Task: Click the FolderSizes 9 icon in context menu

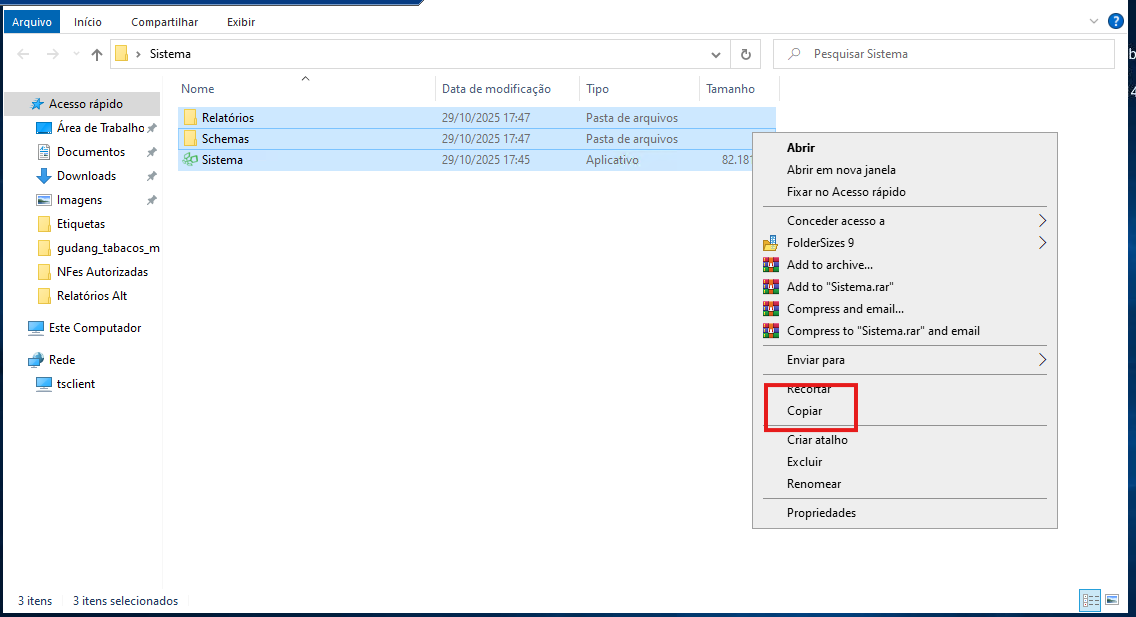Action: coord(770,243)
